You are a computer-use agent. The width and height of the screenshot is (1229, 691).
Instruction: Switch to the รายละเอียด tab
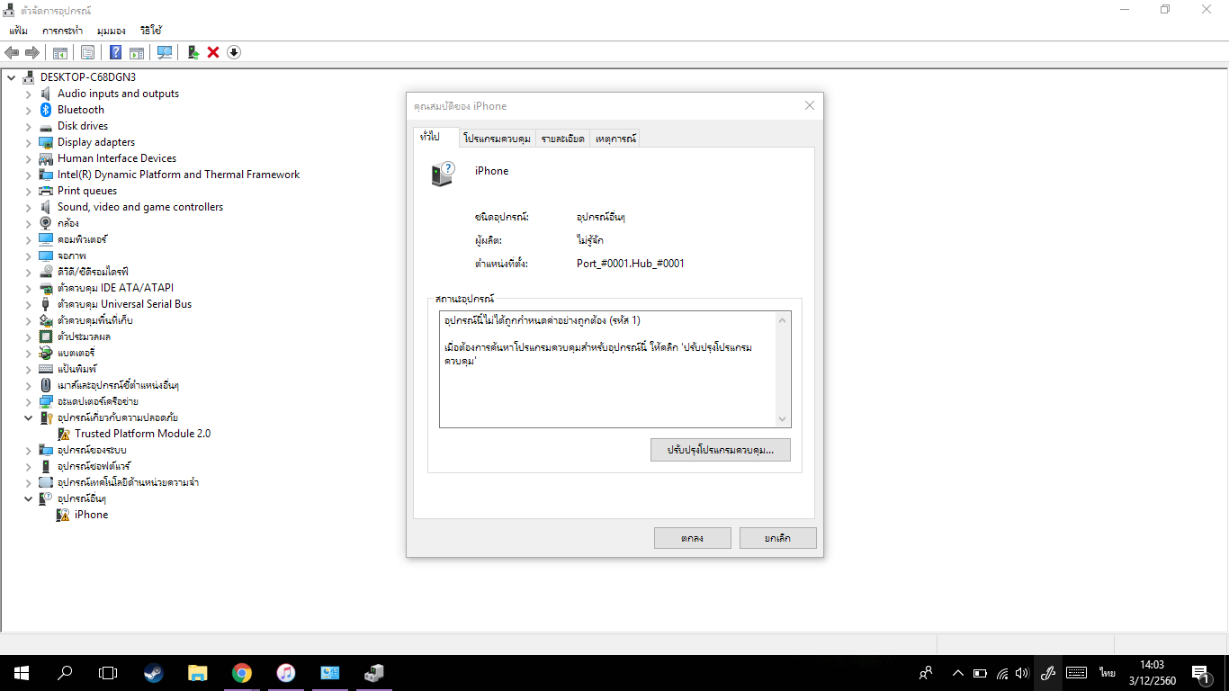[563, 138]
